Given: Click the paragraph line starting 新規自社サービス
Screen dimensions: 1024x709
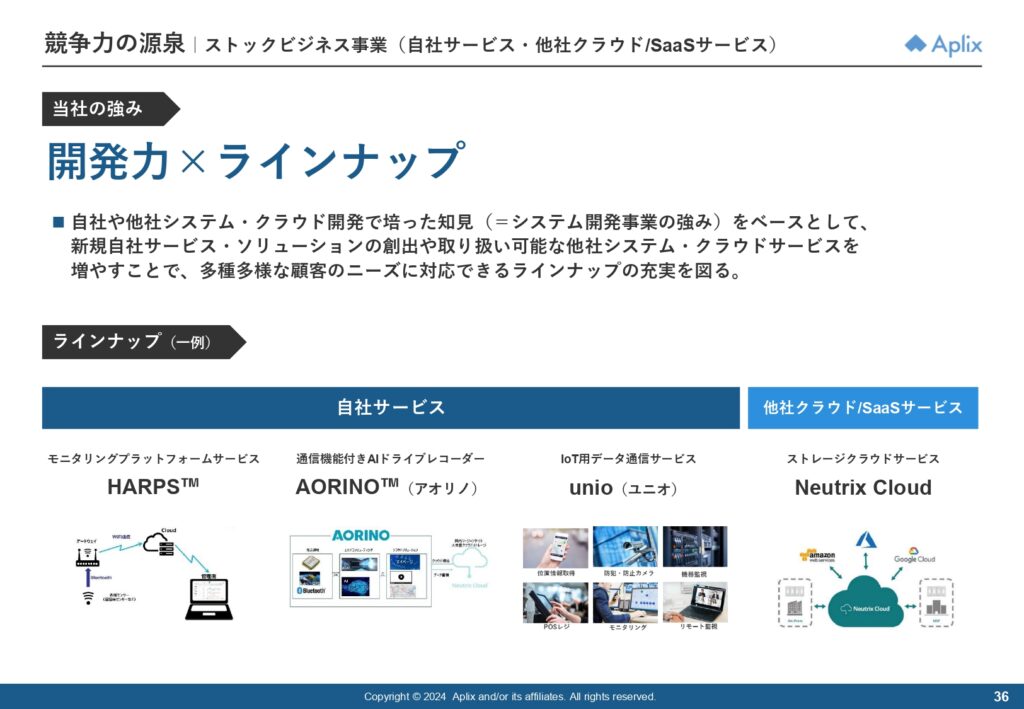Looking at the screenshot, I should [x=465, y=246].
